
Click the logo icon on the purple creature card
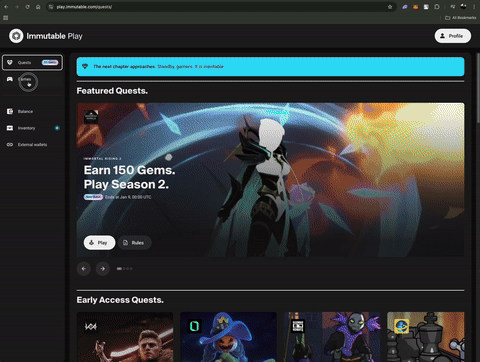(x=298, y=326)
